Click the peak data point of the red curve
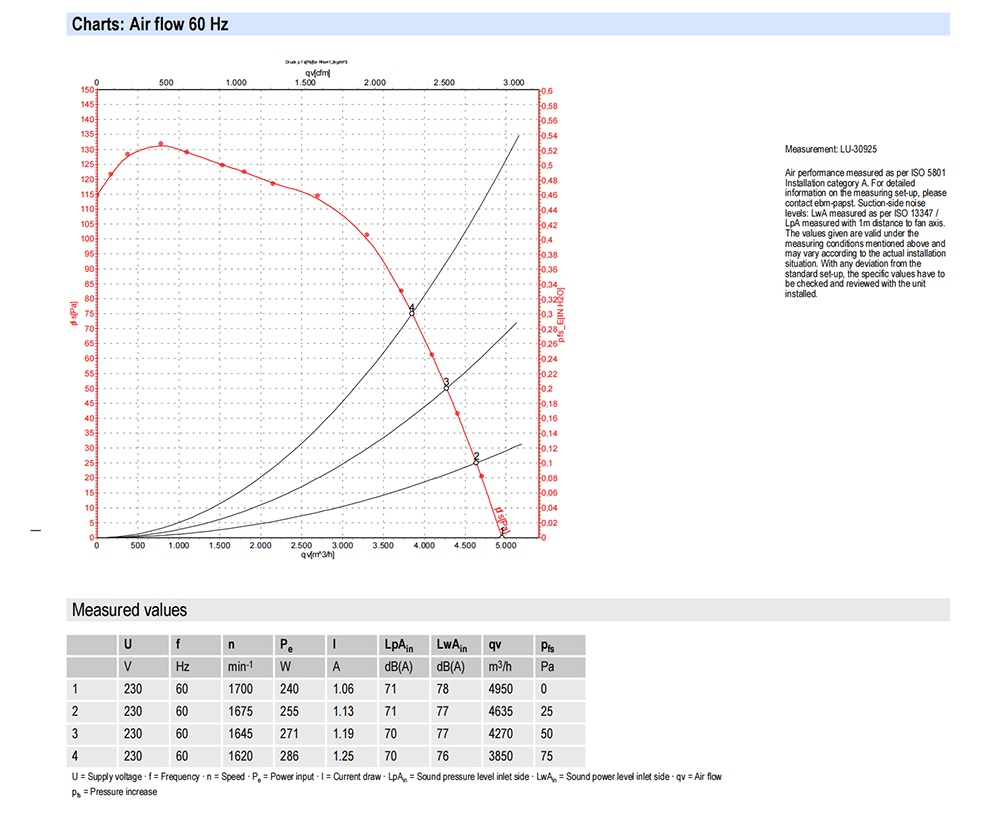This screenshot has height=815, width=1000. click(160, 144)
